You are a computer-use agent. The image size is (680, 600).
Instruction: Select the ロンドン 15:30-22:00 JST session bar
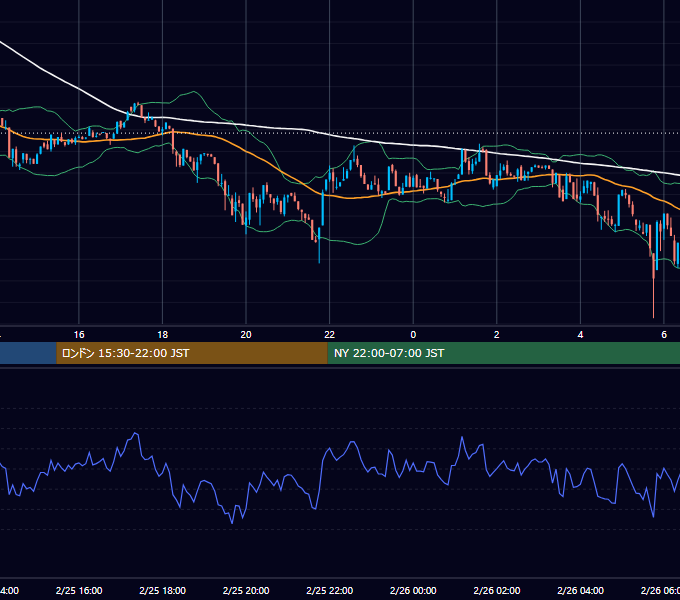pyautogui.click(x=192, y=353)
